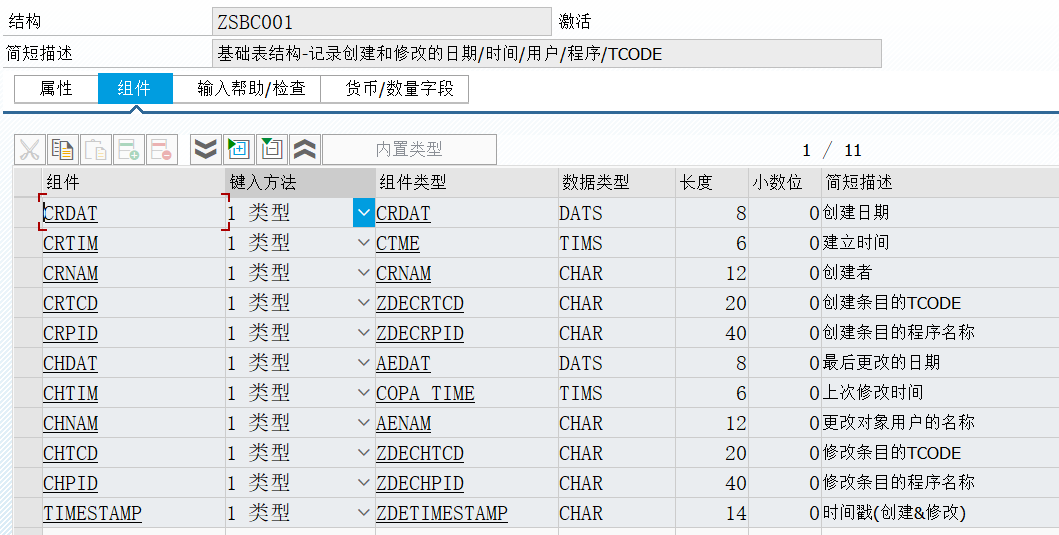Switch to the 属性 tab
Image resolution: width=1059 pixels, height=535 pixels.
coord(56,88)
